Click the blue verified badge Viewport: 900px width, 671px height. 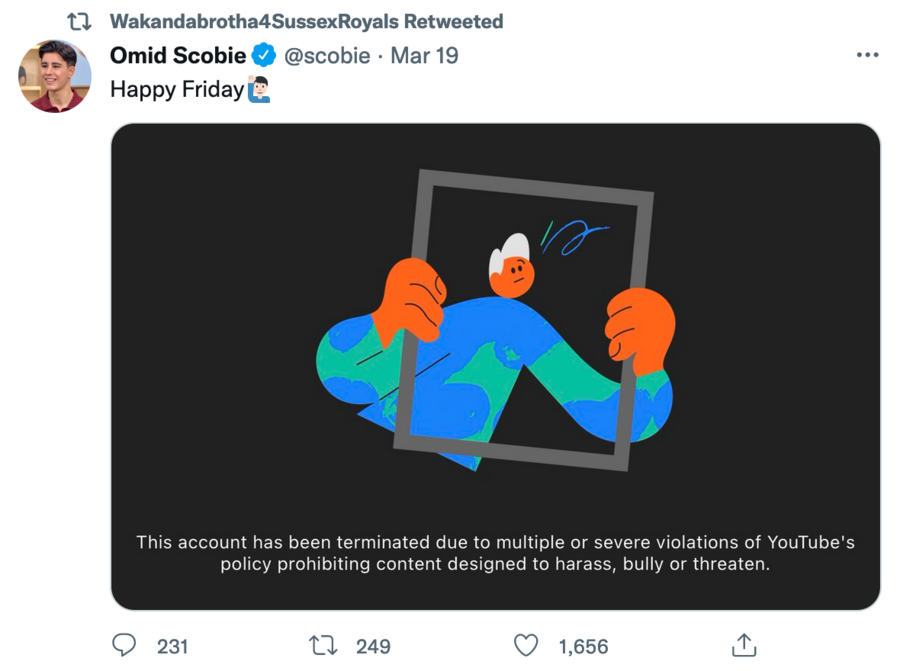[264, 55]
